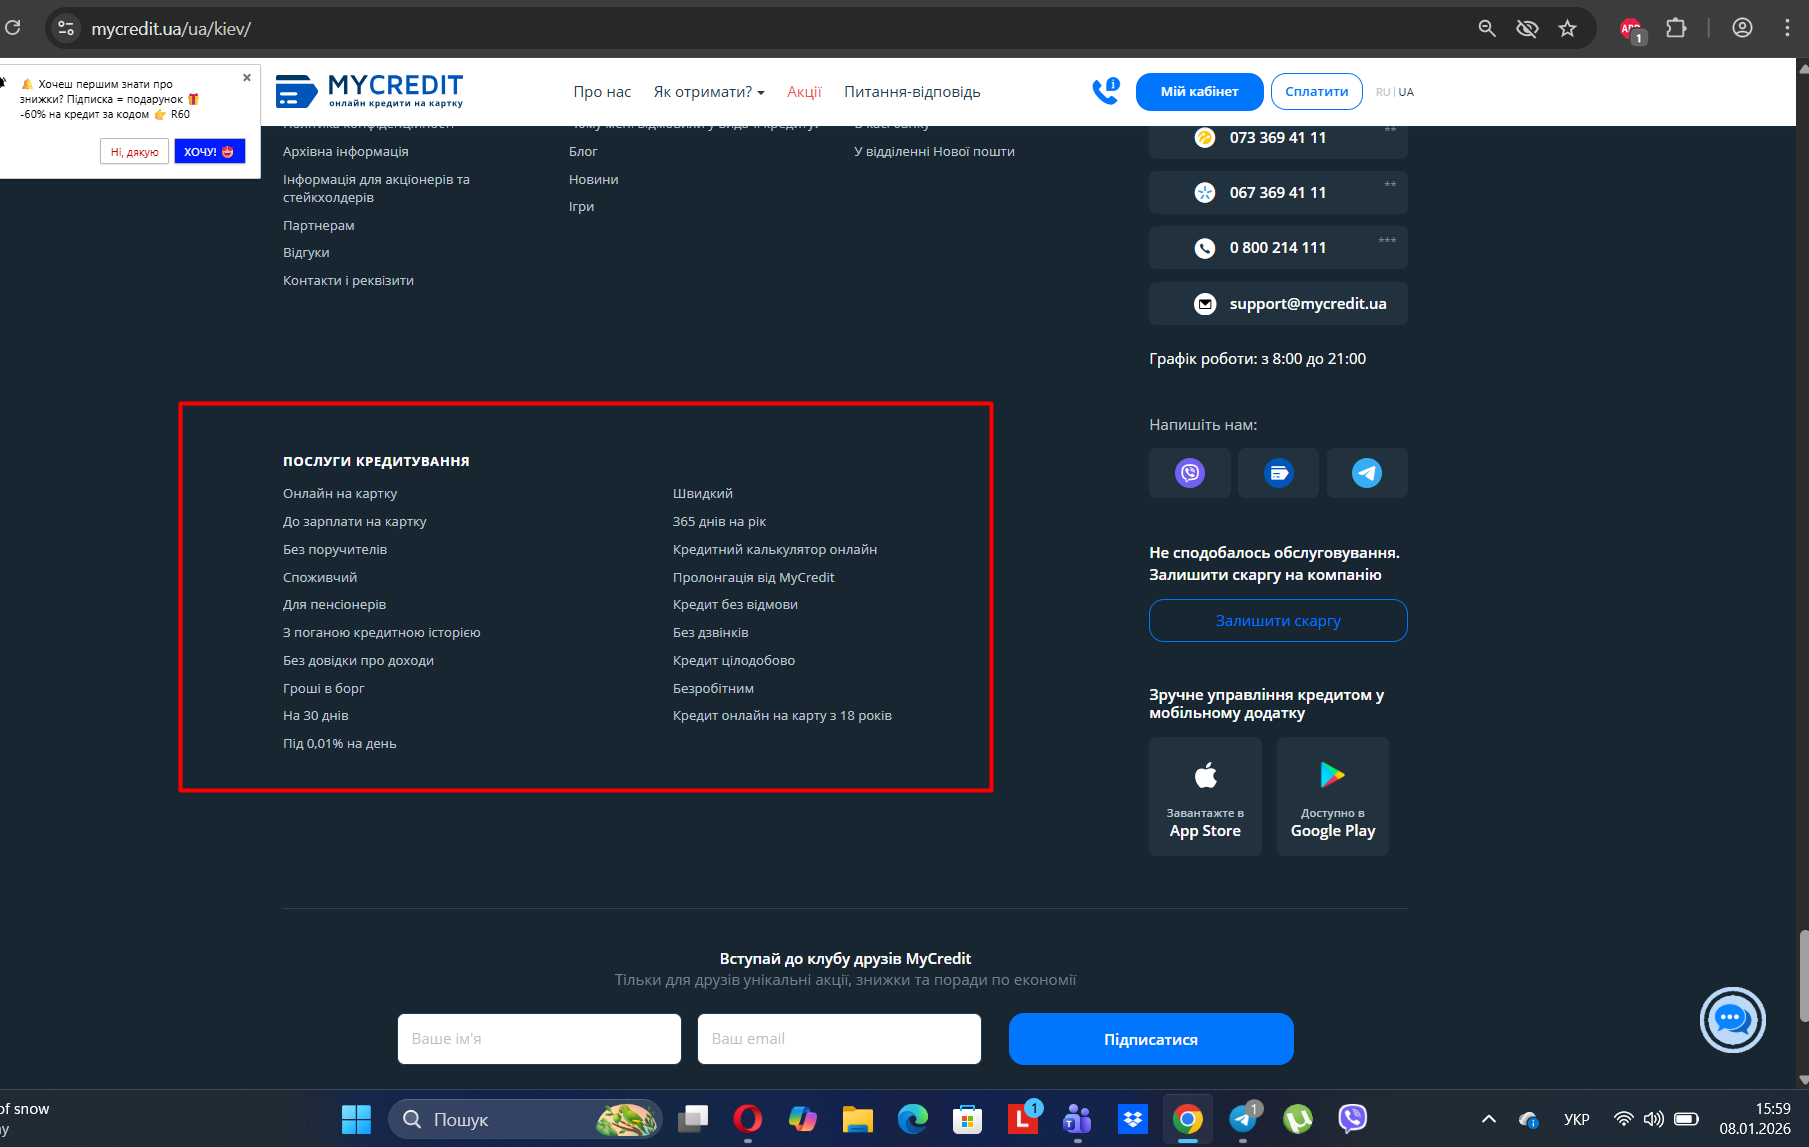The width and height of the screenshot is (1809, 1147).
Task: Download app from App Store
Action: coord(1205,796)
